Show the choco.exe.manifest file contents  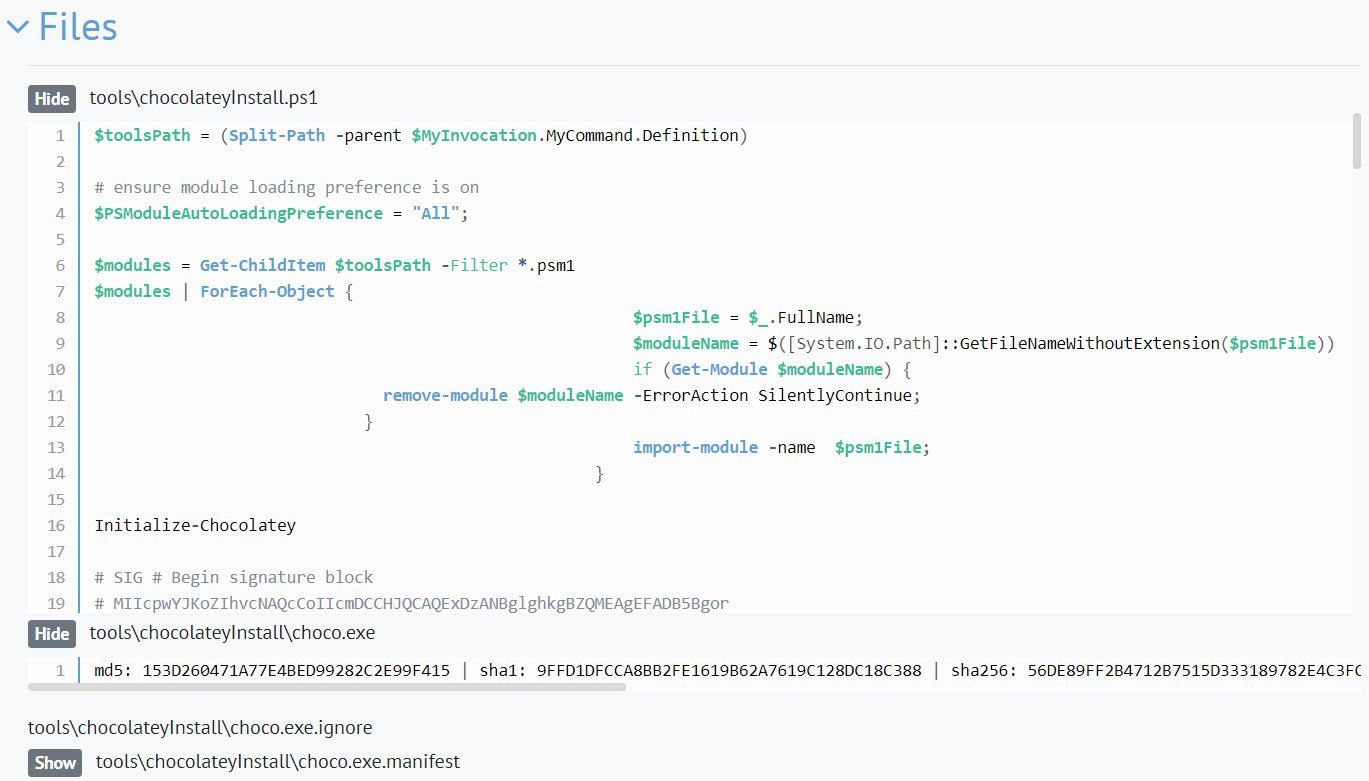pyautogui.click(x=55, y=762)
